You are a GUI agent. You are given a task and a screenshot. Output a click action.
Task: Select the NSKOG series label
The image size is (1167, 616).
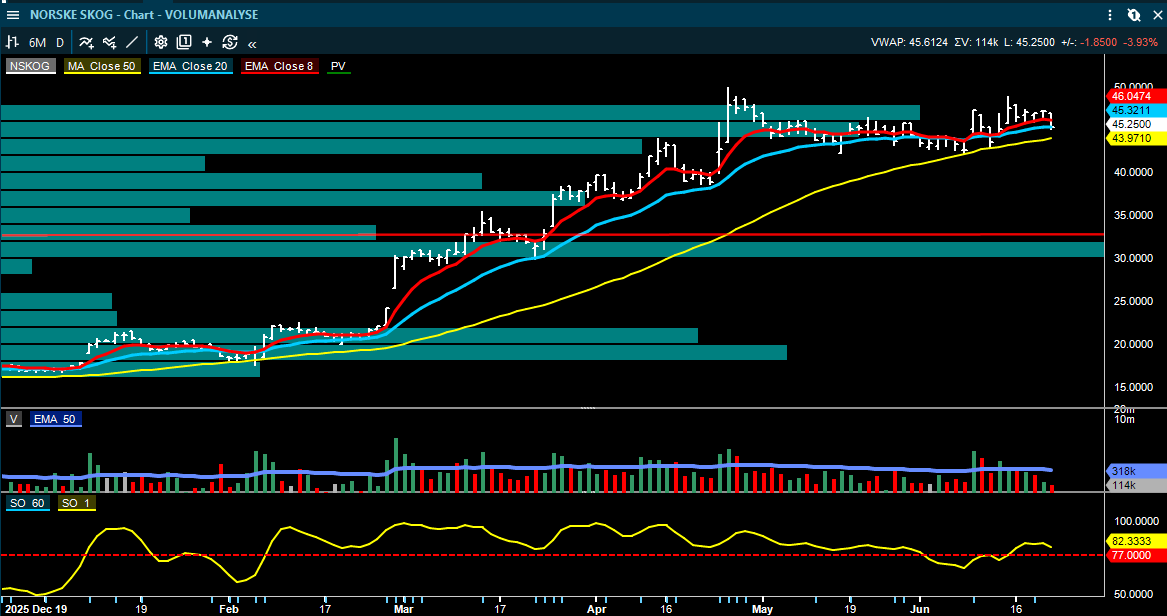(31, 66)
